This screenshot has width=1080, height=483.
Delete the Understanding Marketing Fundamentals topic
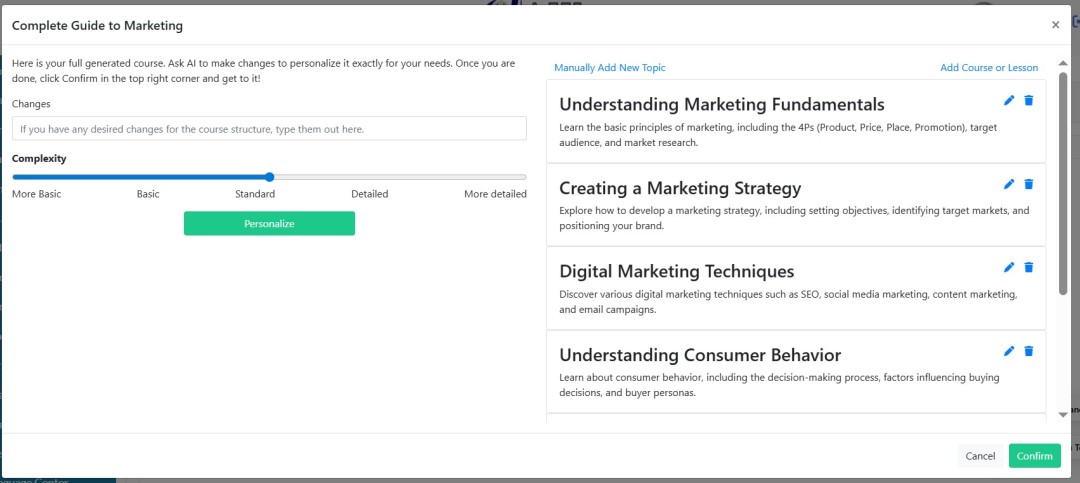point(1029,101)
